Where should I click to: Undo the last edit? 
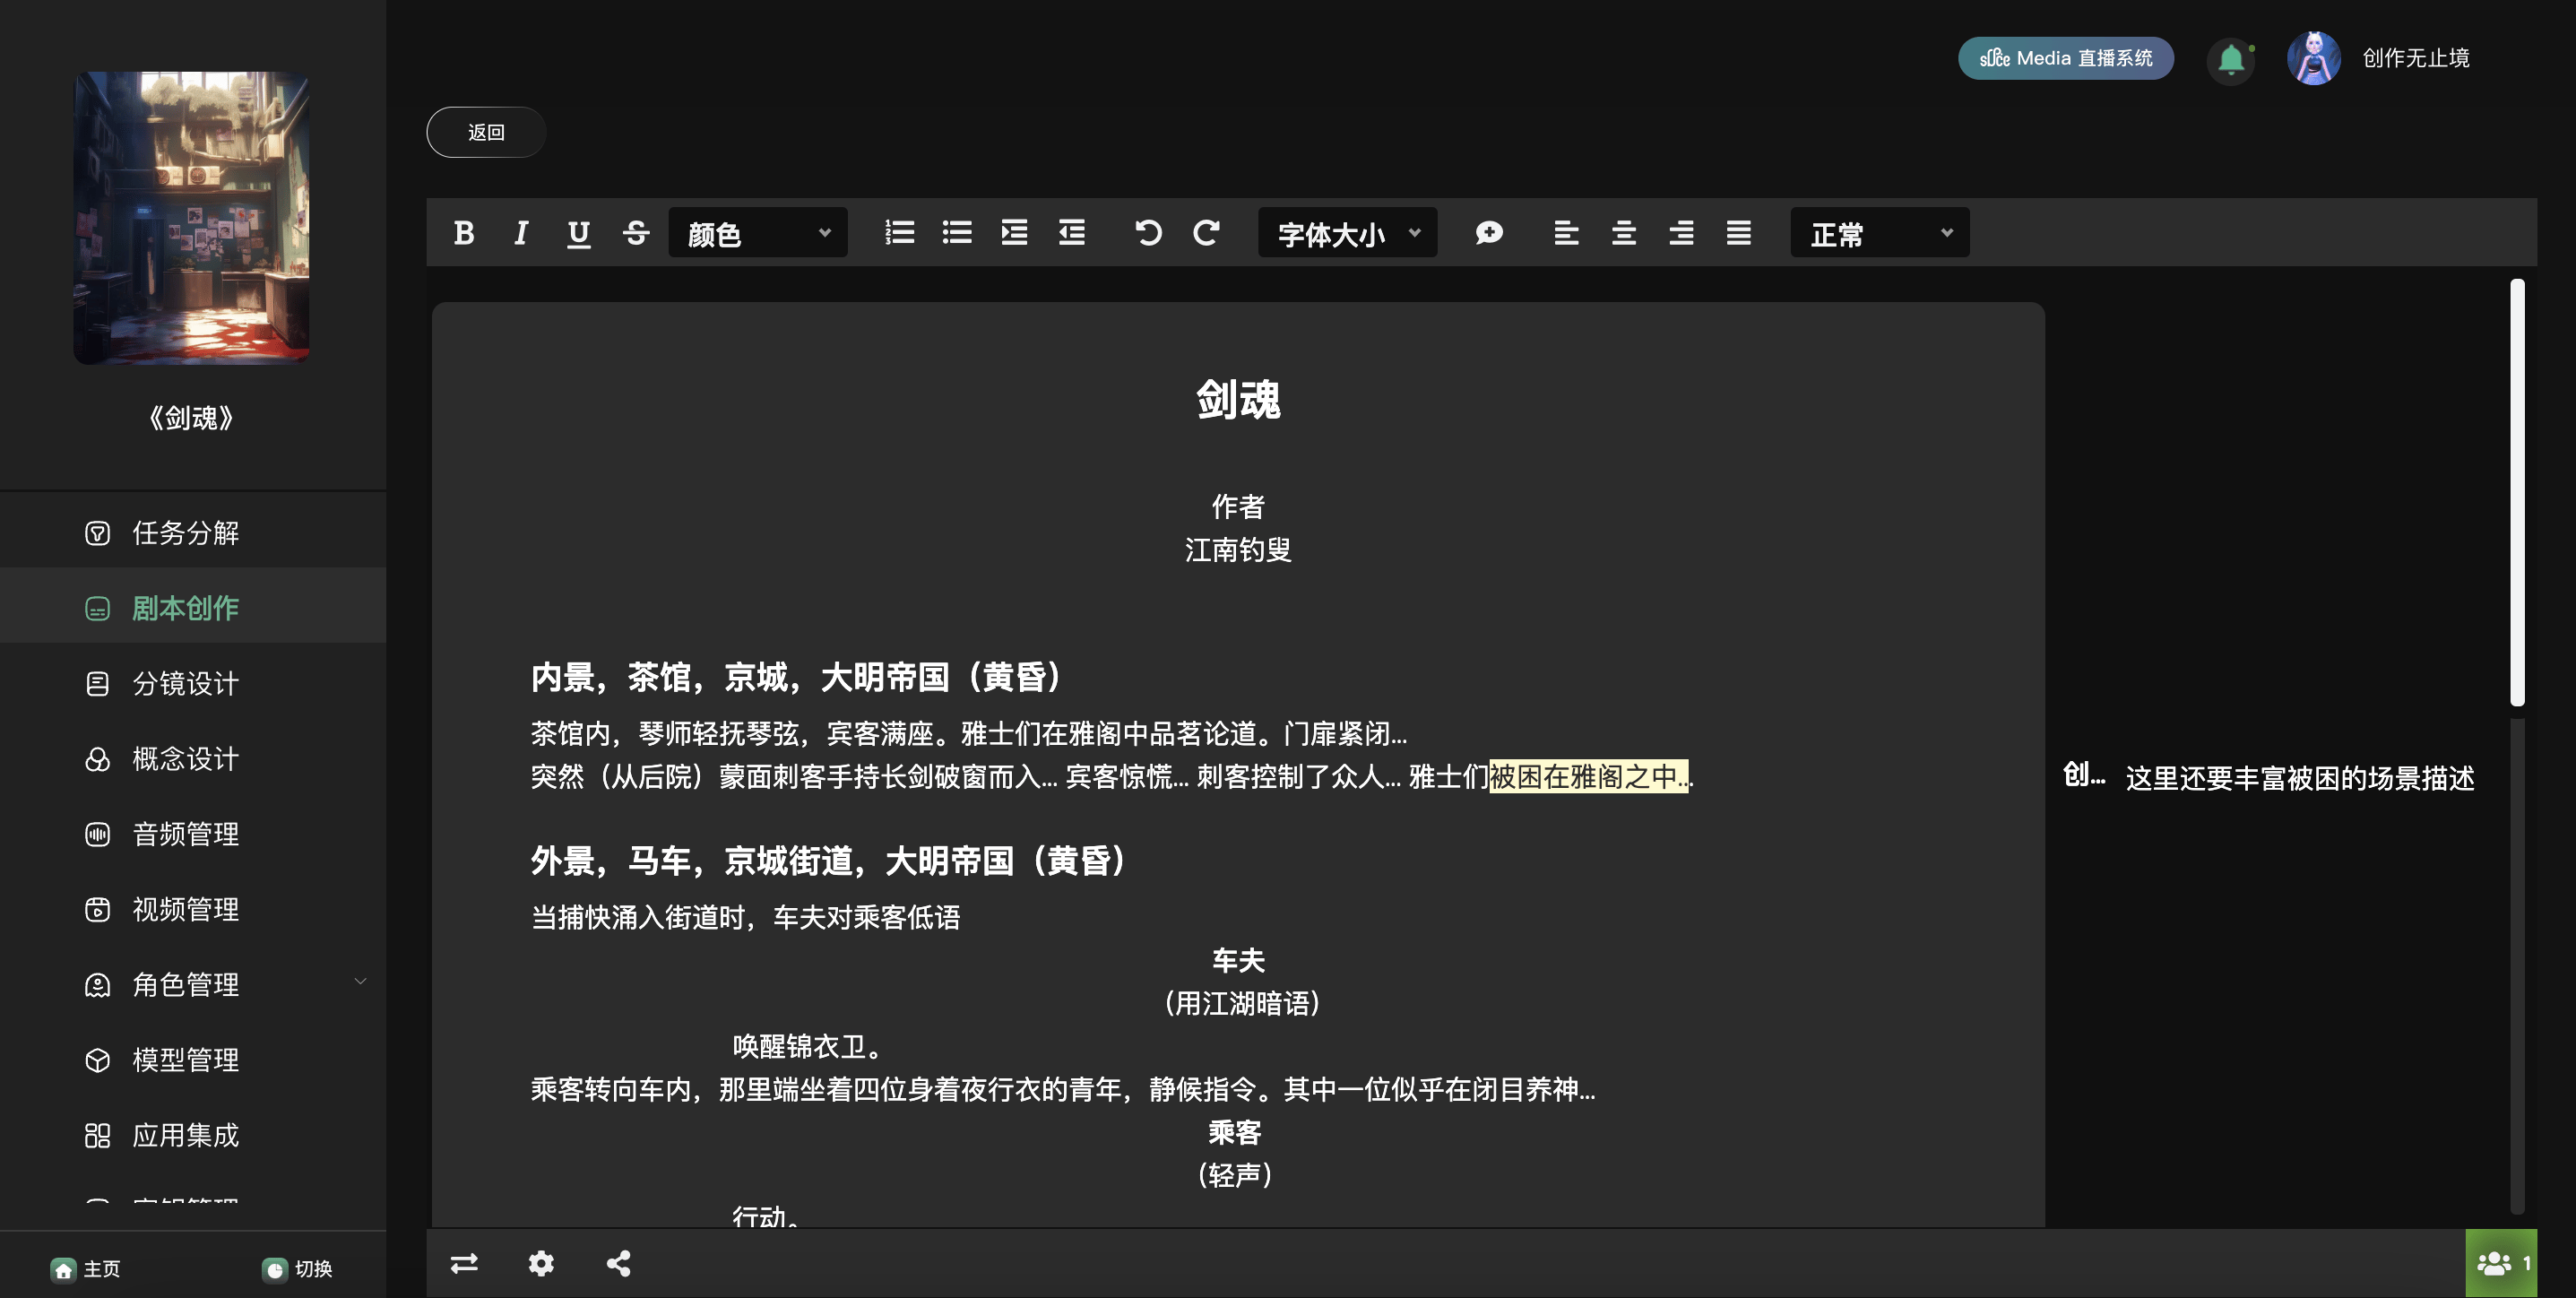1148,233
